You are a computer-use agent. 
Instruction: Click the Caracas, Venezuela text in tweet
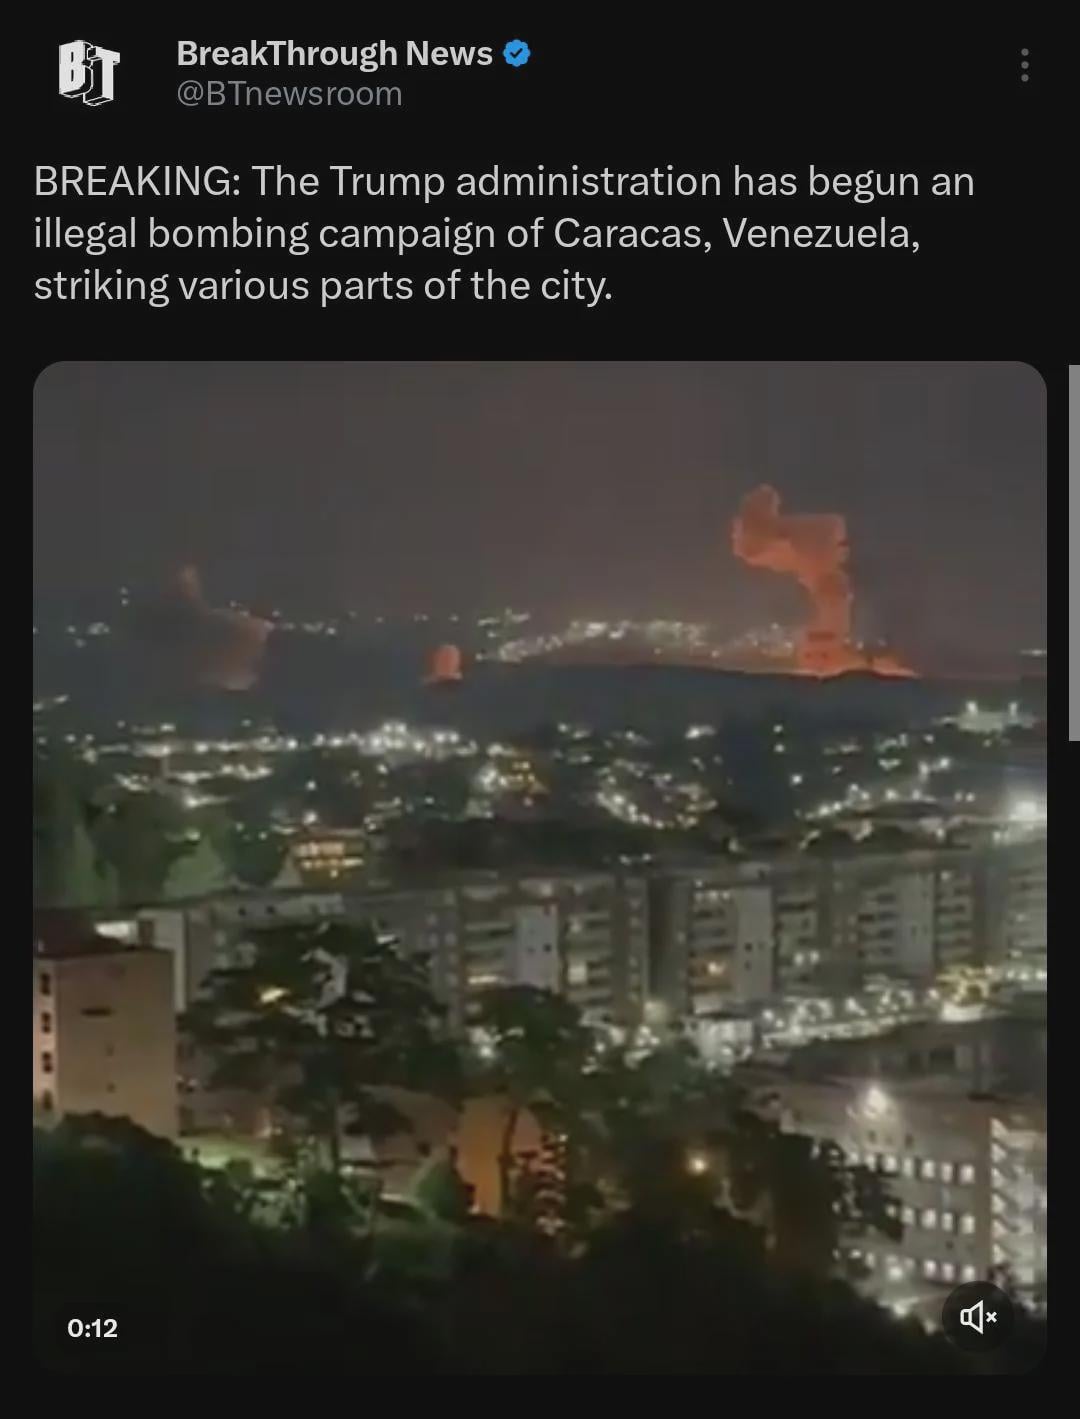(x=736, y=234)
